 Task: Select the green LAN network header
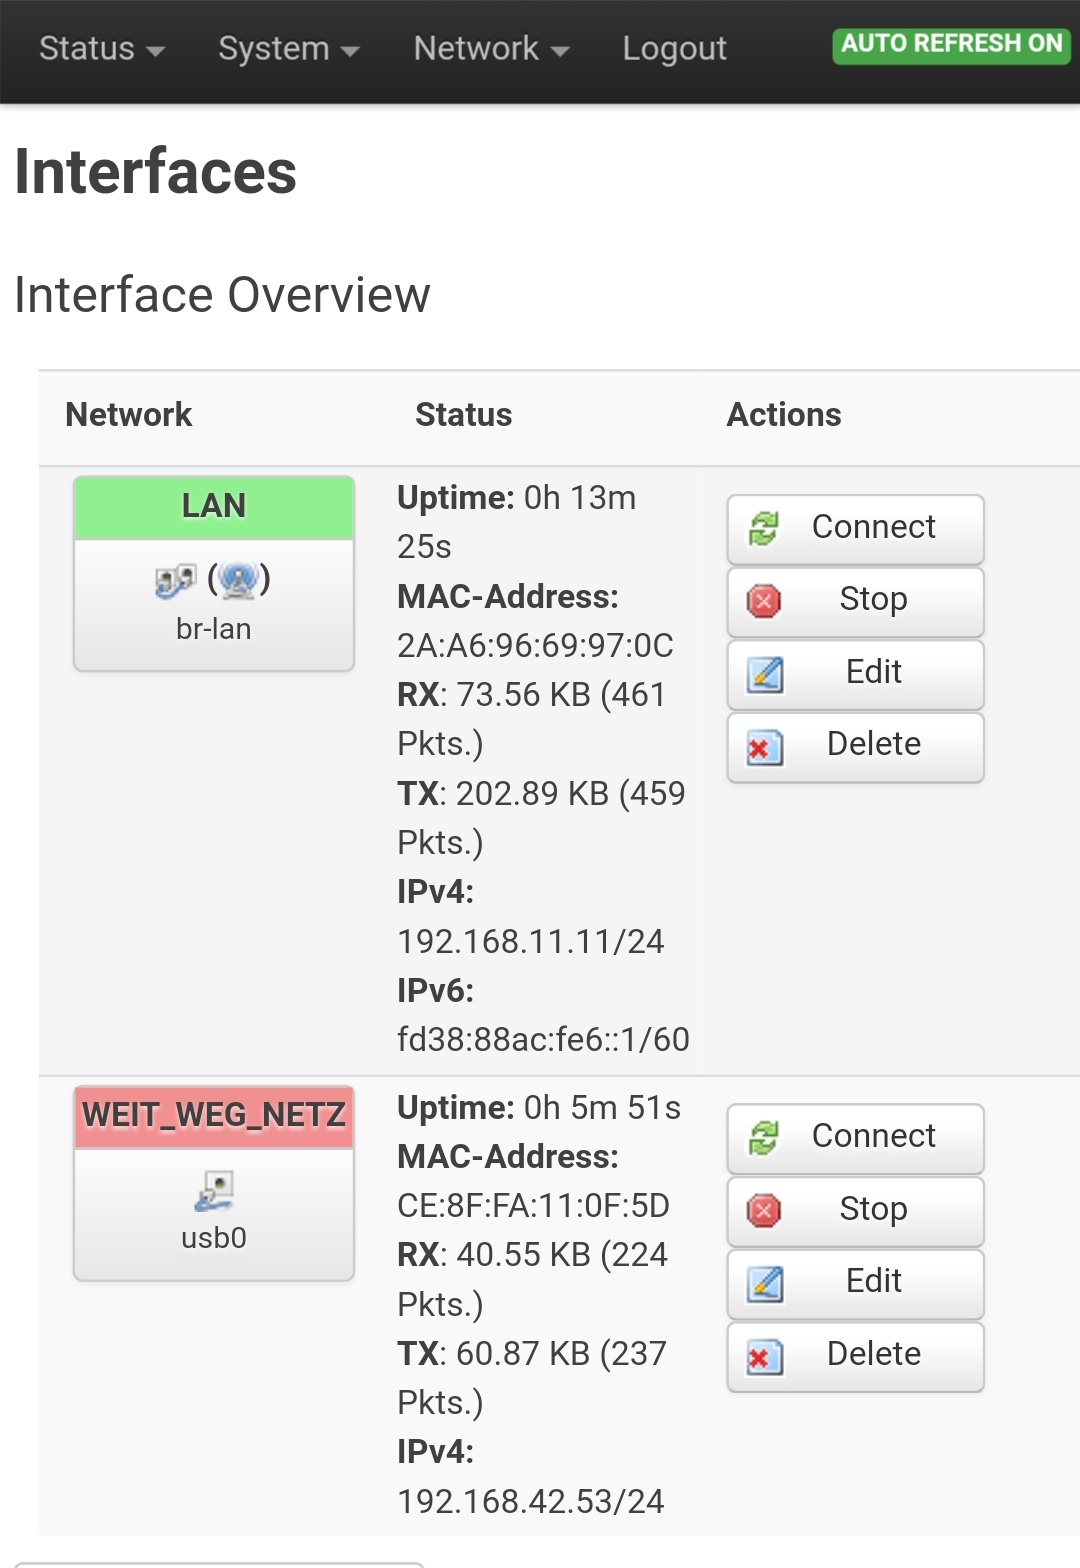coord(214,507)
